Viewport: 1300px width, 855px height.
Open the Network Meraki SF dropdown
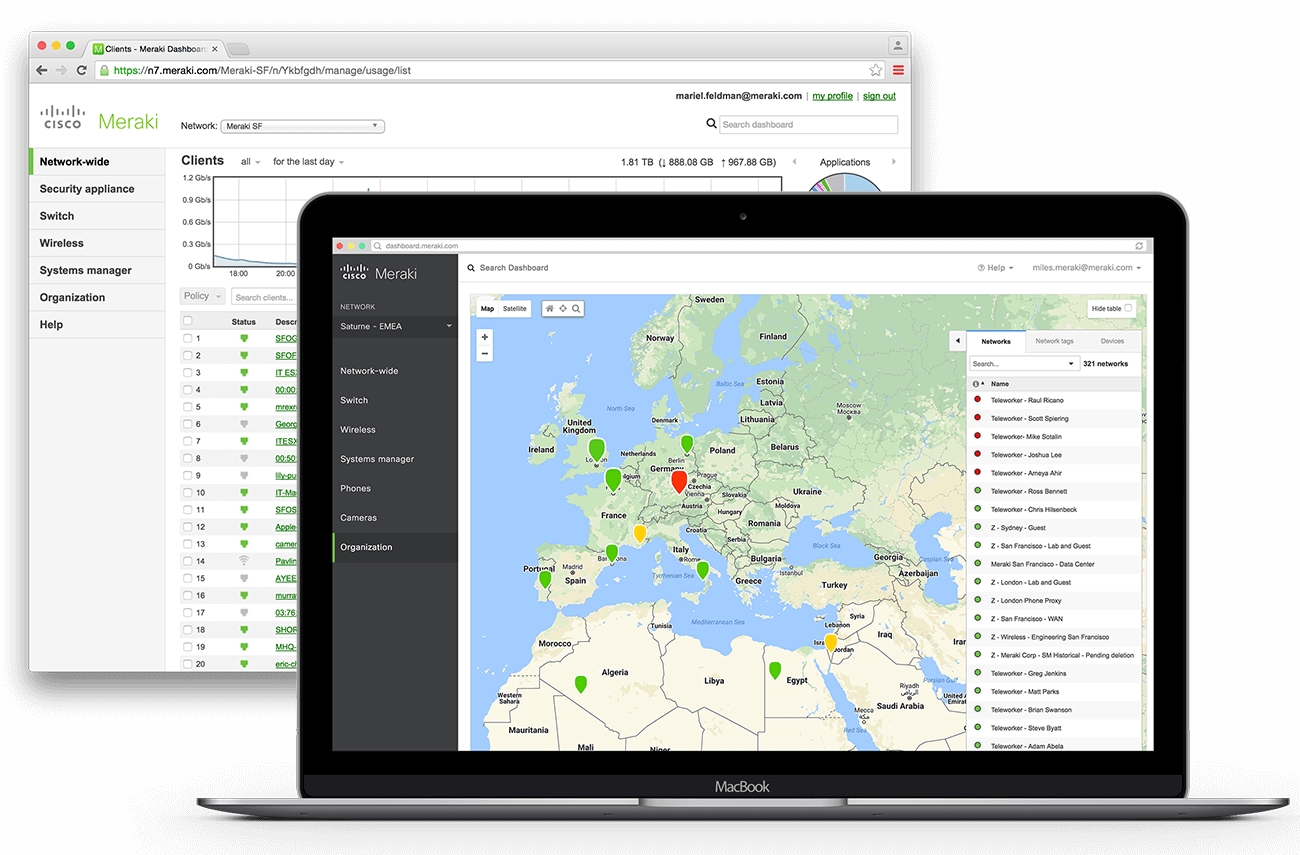pyautogui.click(x=302, y=126)
